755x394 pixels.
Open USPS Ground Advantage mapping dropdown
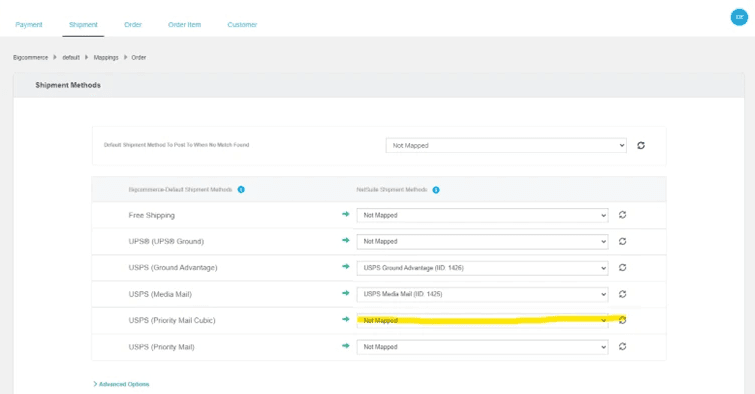482,268
